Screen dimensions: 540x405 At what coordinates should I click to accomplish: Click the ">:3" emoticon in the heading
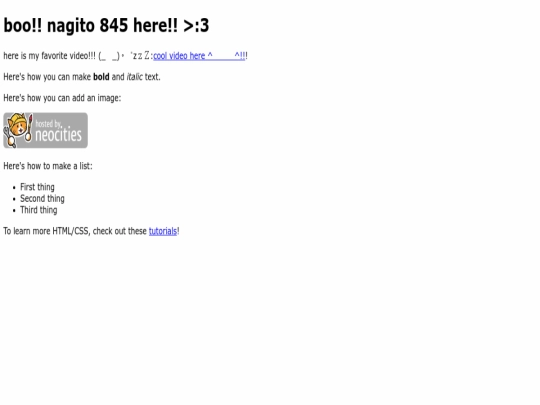click(196, 25)
